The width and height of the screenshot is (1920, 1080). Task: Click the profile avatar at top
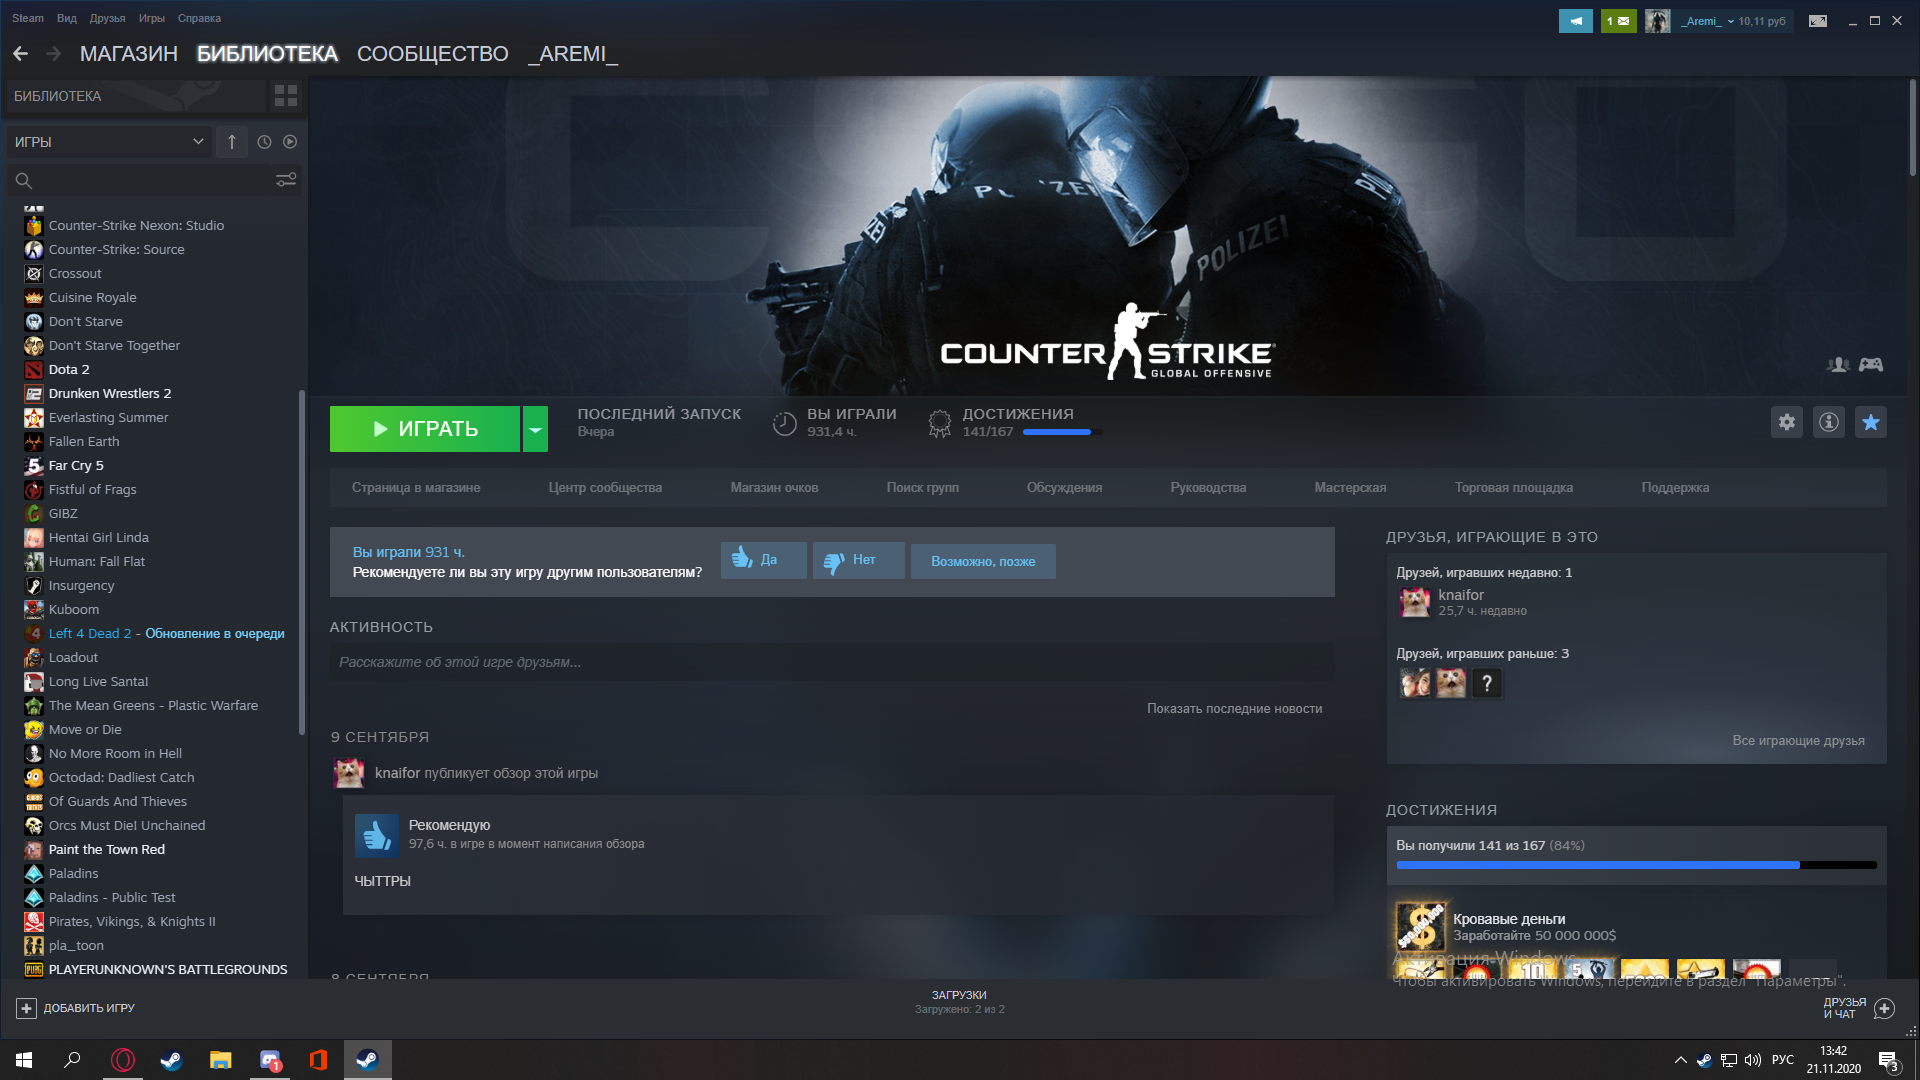point(1658,20)
